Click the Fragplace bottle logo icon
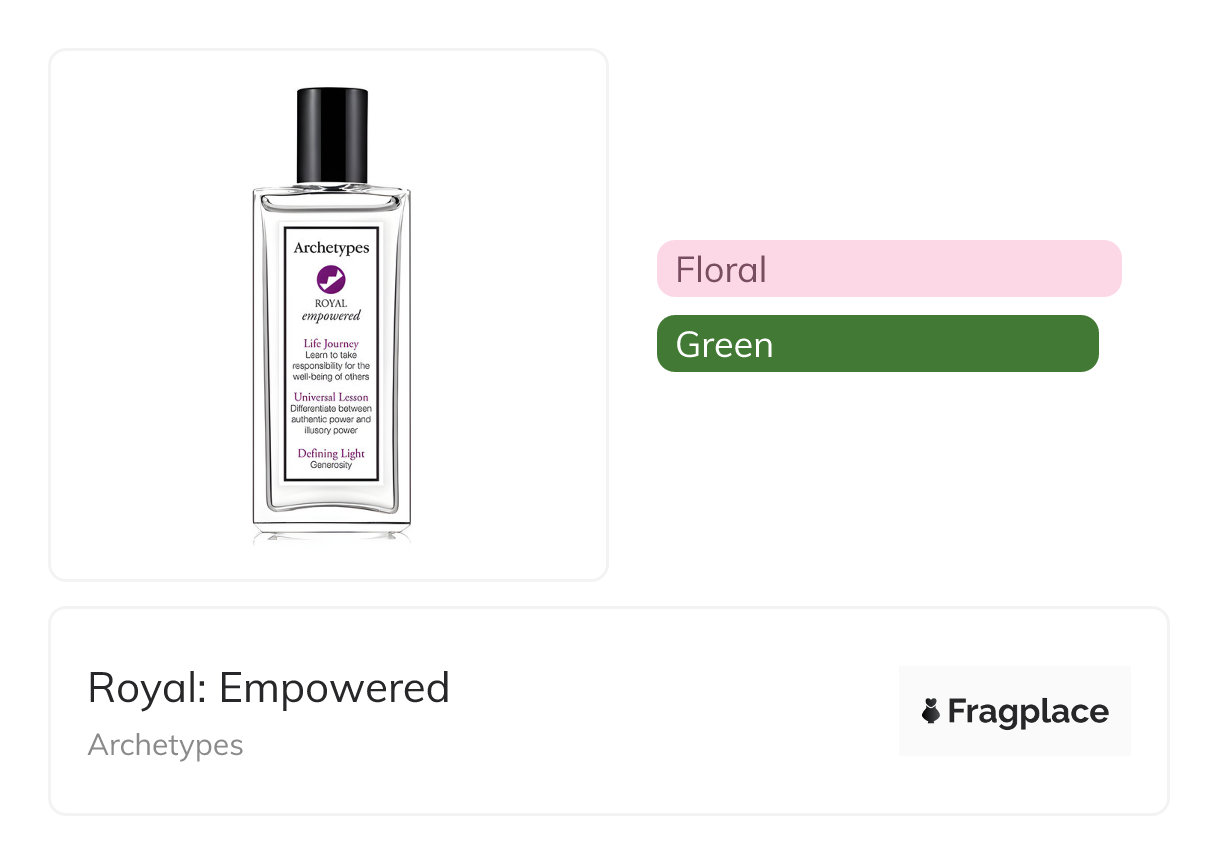This screenshot has width=1218, height=864. 931,712
